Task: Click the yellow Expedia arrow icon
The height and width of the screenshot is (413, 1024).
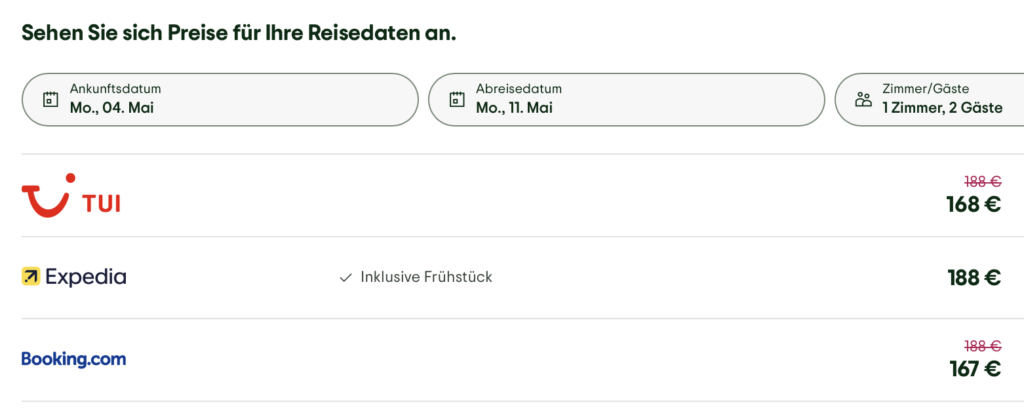Action: click(x=31, y=277)
